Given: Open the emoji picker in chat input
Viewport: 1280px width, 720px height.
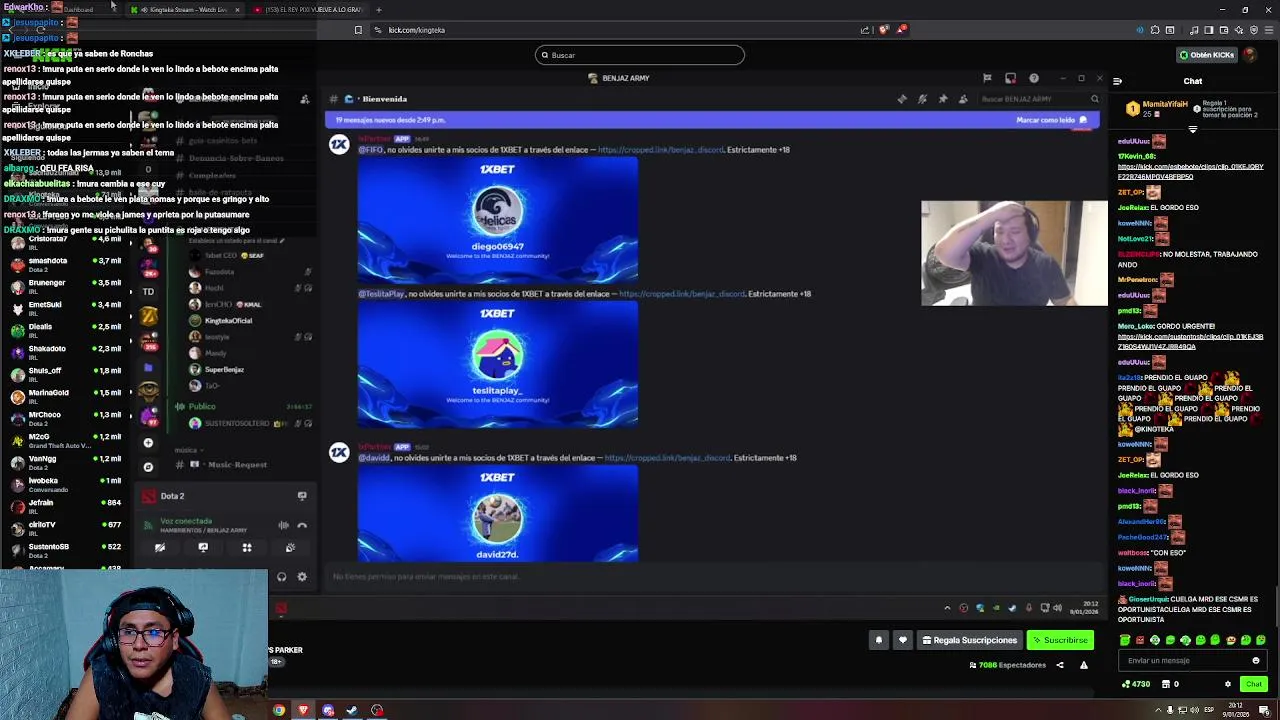Looking at the screenshot, I should [x=1256, y=660].
